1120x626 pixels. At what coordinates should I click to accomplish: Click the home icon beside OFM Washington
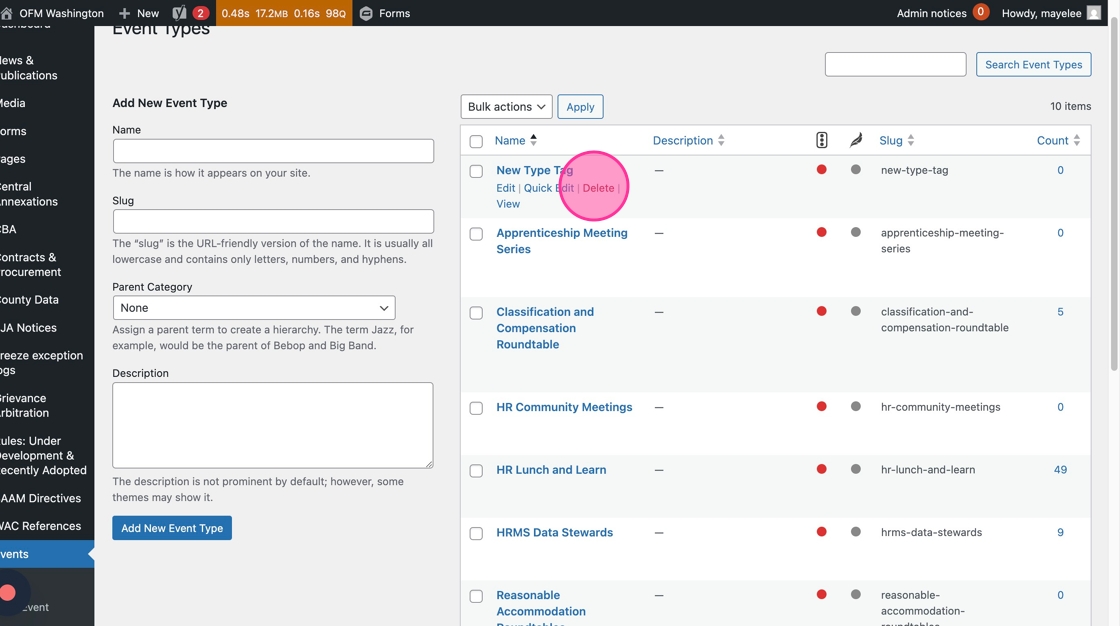click(x=7, y=13)
